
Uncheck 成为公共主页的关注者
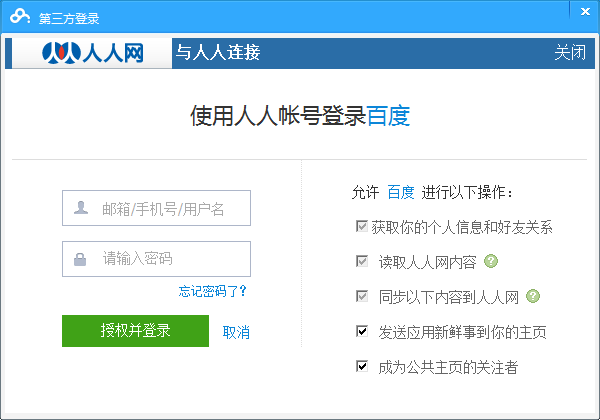click(x=362, y=366)
